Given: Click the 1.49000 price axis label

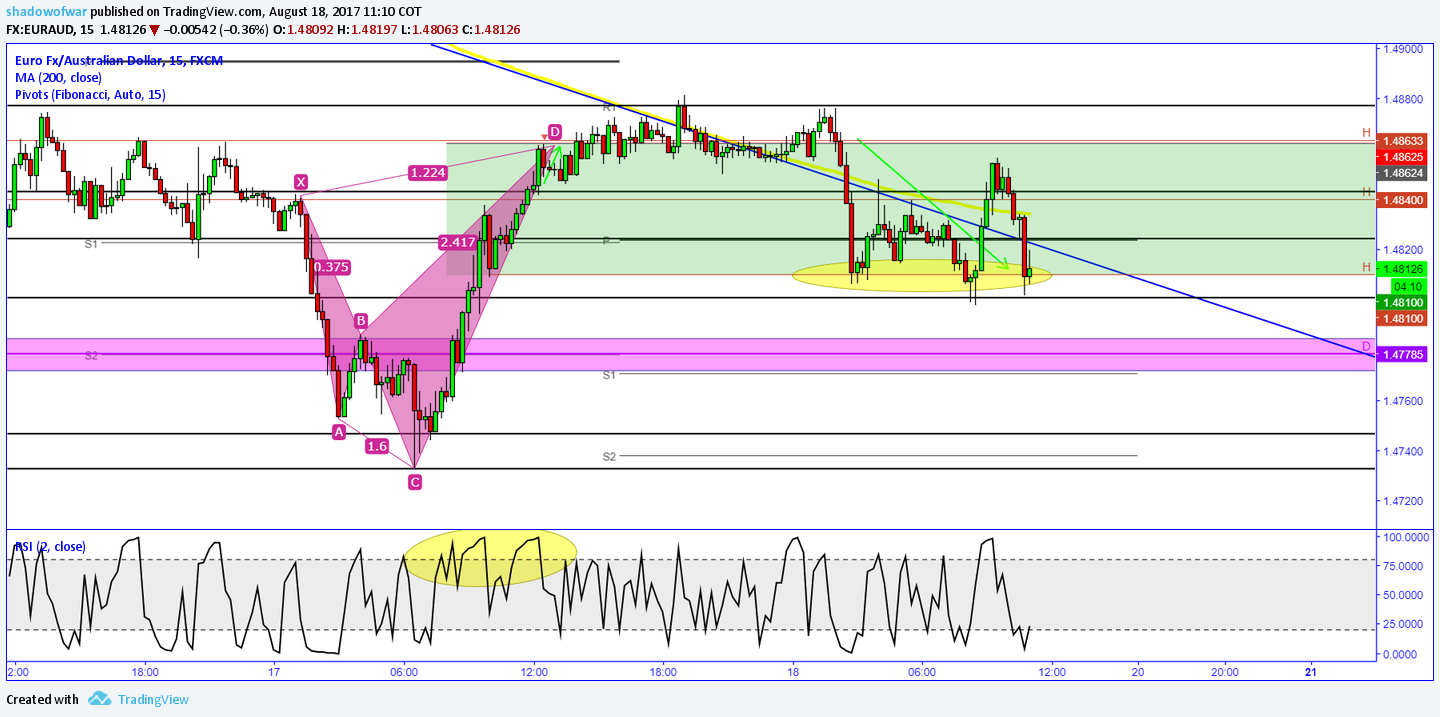Looking at the screenshot, I should (1404, 48).
